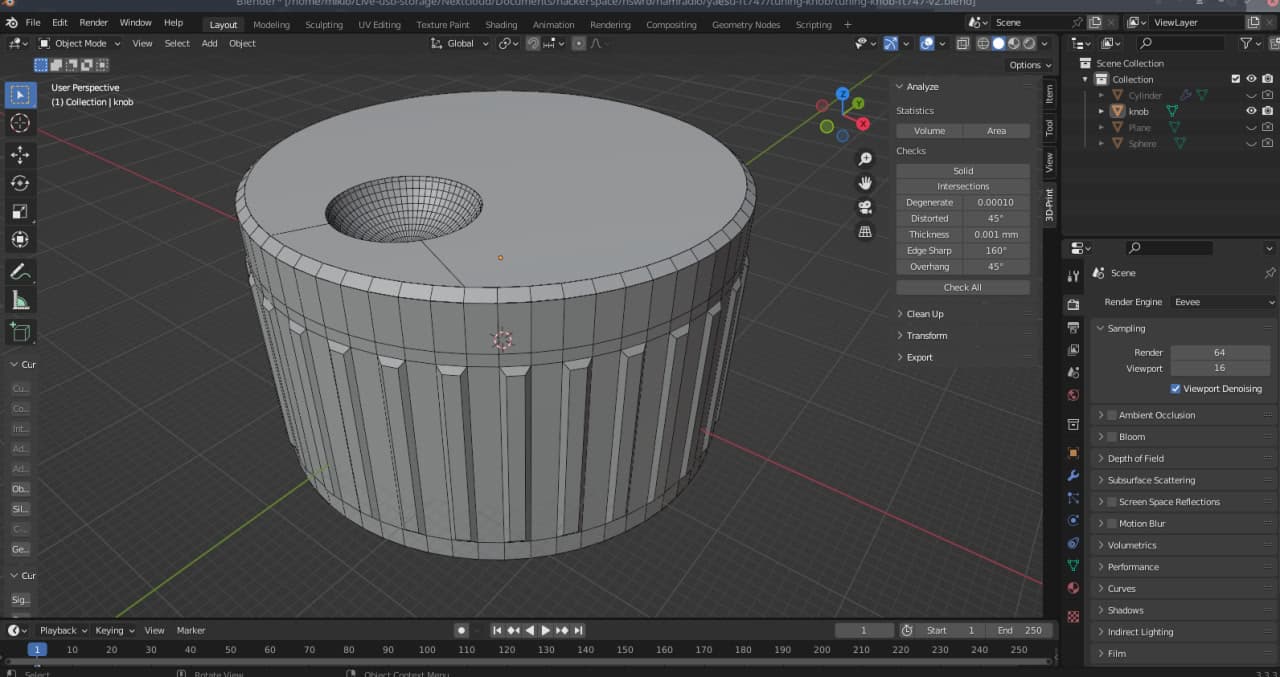Enable Screen Space Reflections checkbox
The height and width of the screenshot is (677, 1280).
click(x=1112, y=502)
